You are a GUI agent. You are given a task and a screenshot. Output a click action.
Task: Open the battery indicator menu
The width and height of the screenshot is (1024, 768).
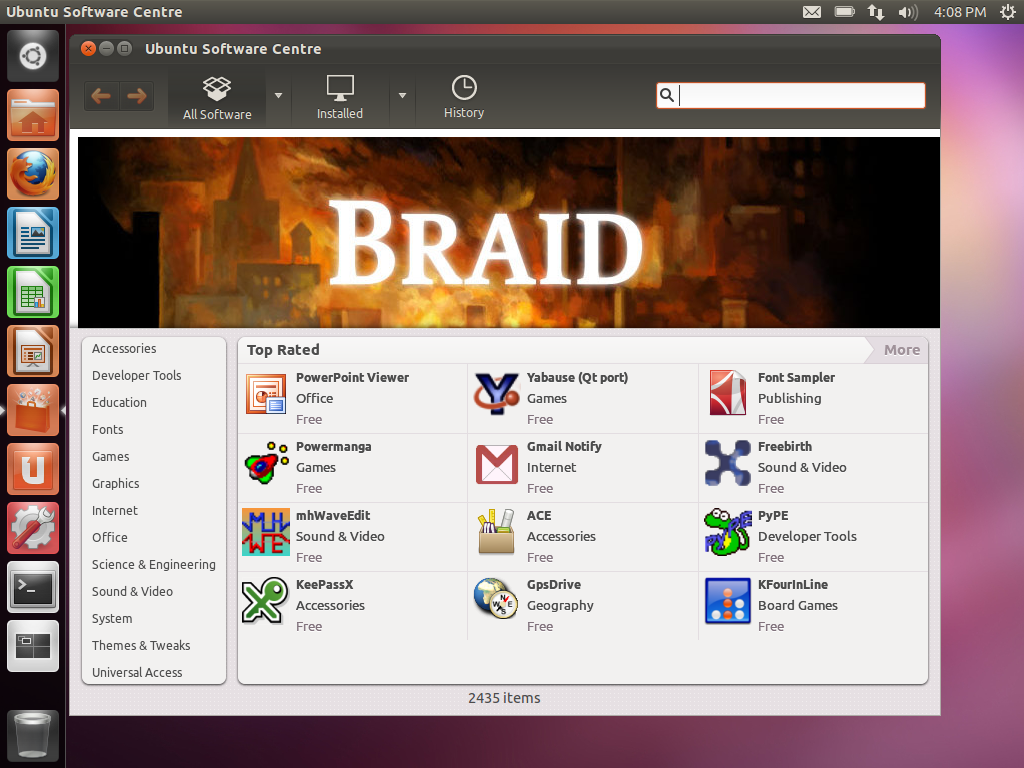(x=844, y=12)
